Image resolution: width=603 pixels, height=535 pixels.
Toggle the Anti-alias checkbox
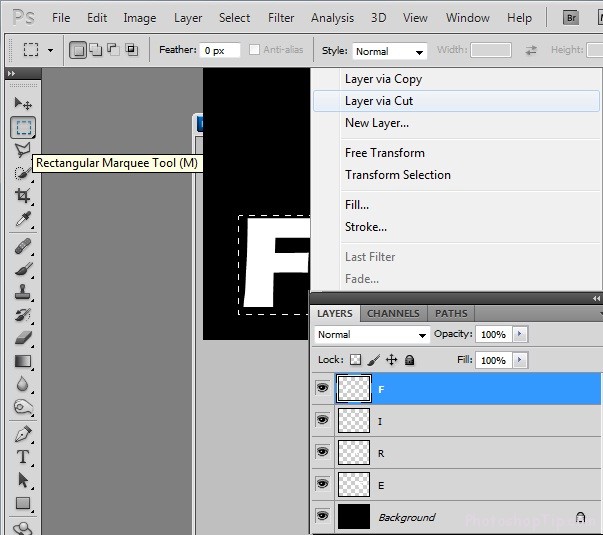coord(254,50)
